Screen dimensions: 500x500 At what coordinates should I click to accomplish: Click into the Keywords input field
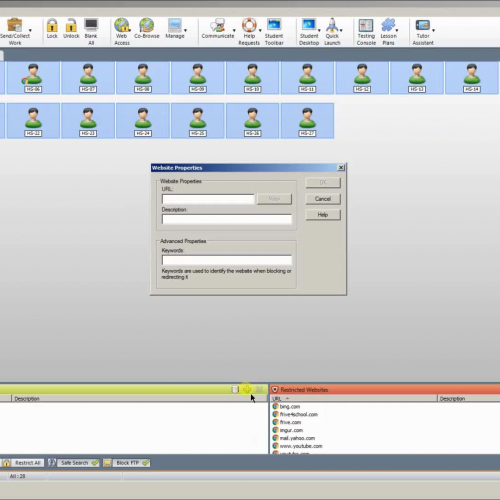tap(227, 260)
